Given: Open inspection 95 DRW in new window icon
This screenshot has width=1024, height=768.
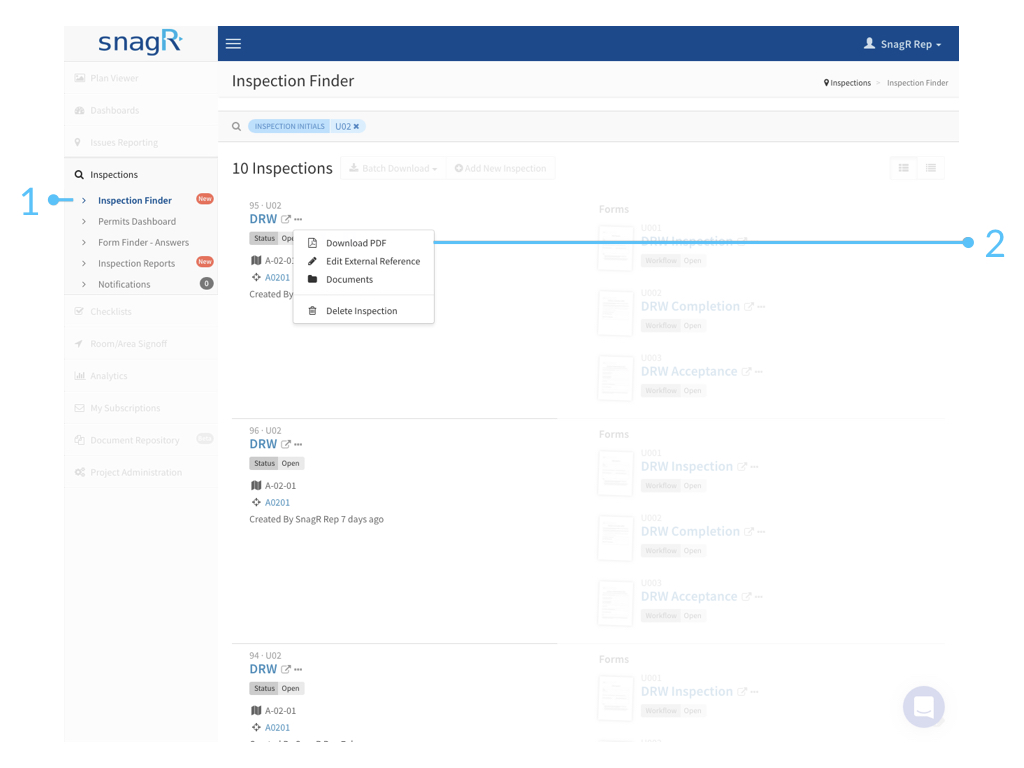Looking at the screenshot, I should tap(285, 219).
